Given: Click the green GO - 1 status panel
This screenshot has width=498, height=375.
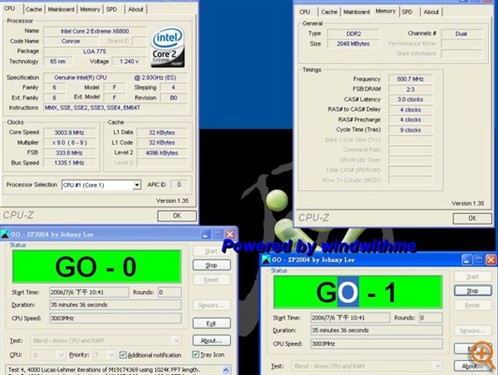Looking at the screenshot, I should point(358,292).
